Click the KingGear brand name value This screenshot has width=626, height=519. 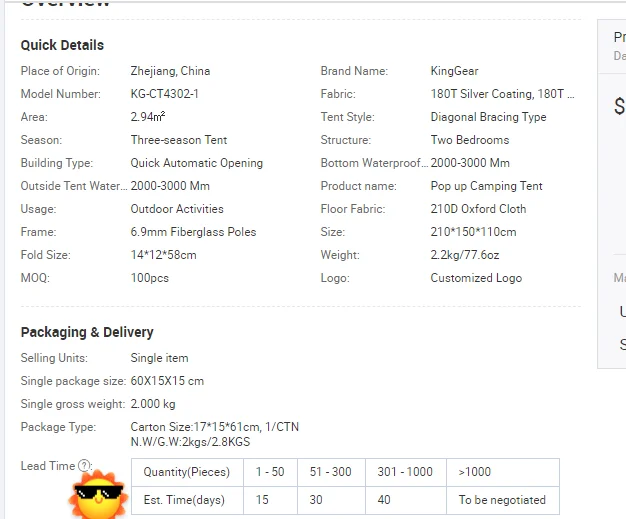454,71
